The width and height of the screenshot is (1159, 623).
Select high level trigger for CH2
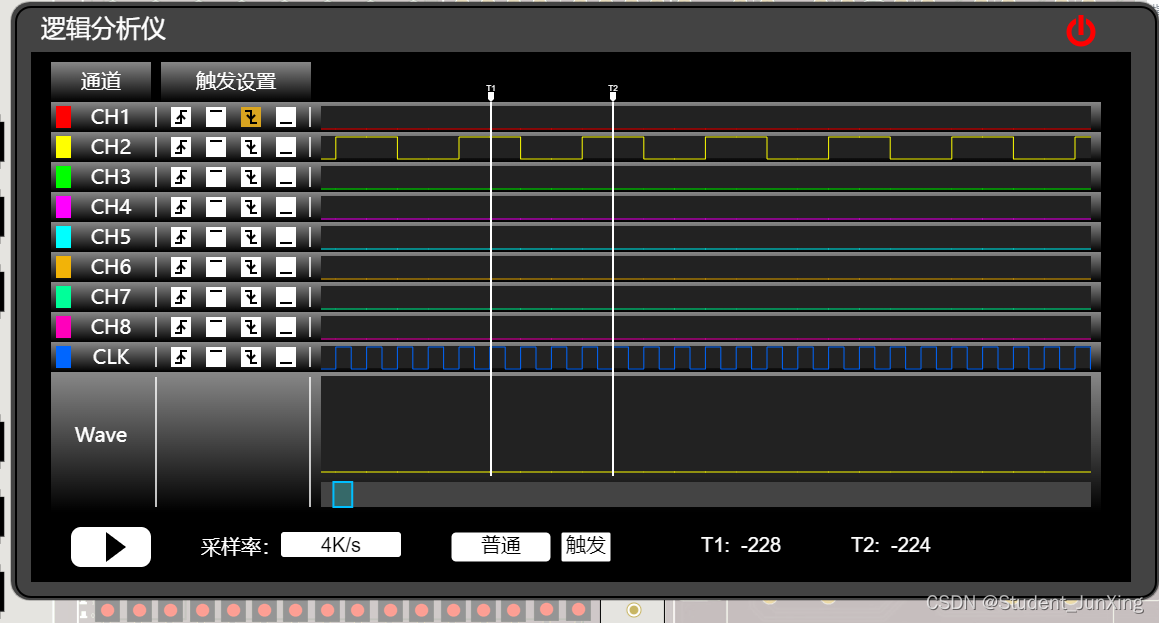point(216,147)
